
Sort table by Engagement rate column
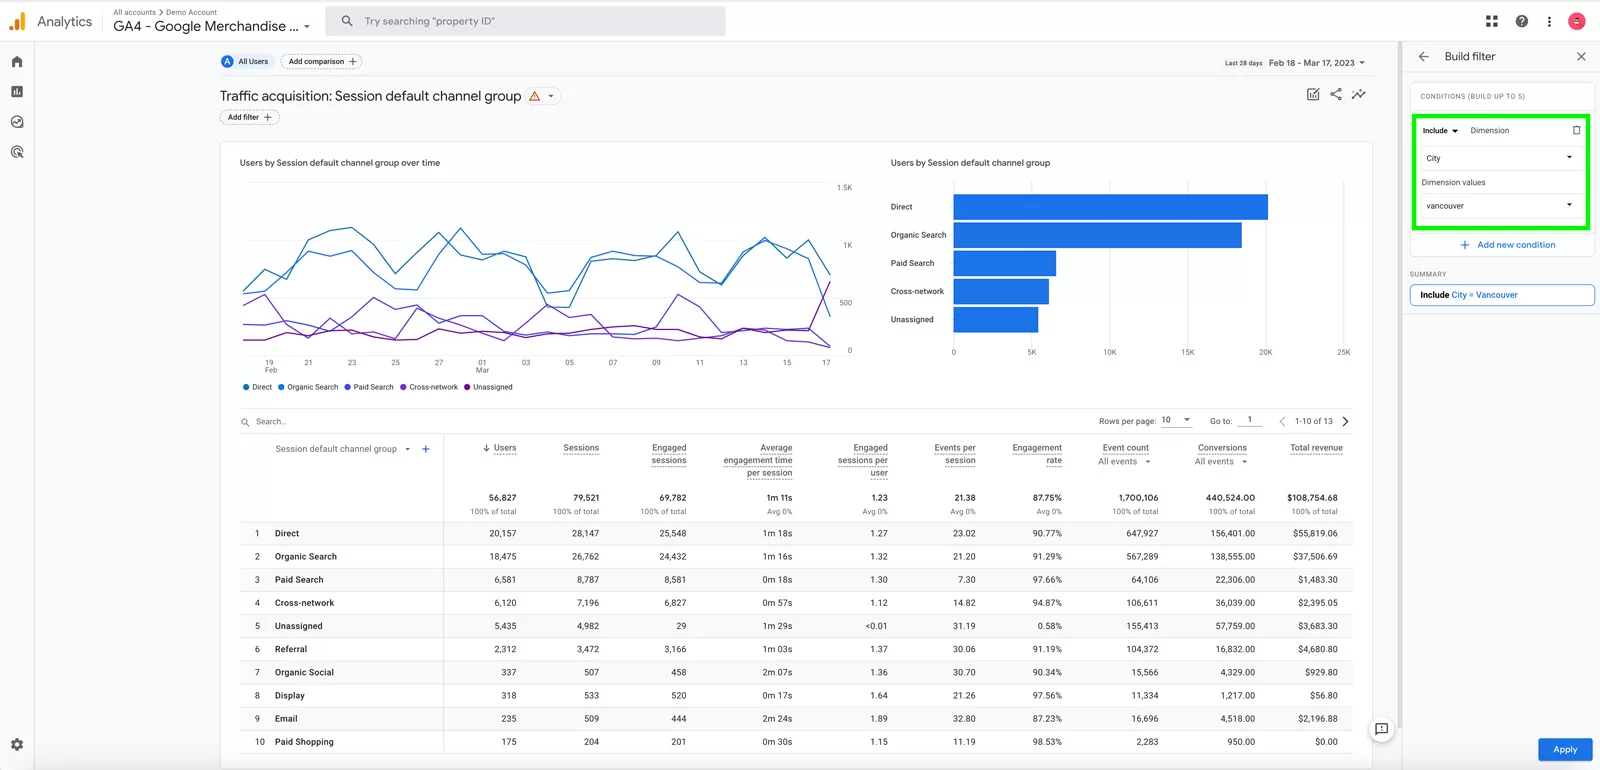1037,454
